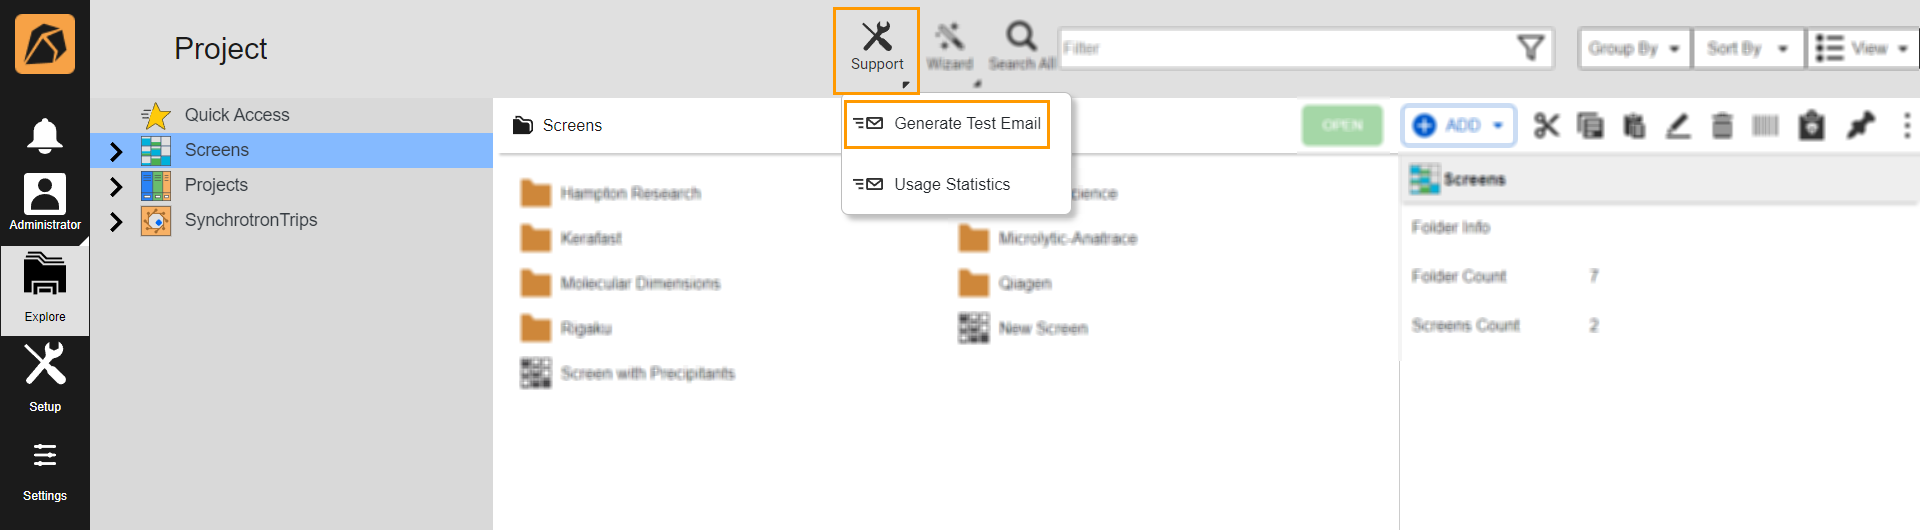The width and height of the screenshot is (1920, 530).
Task: Click the green OPEN button
Action: 1342,125
